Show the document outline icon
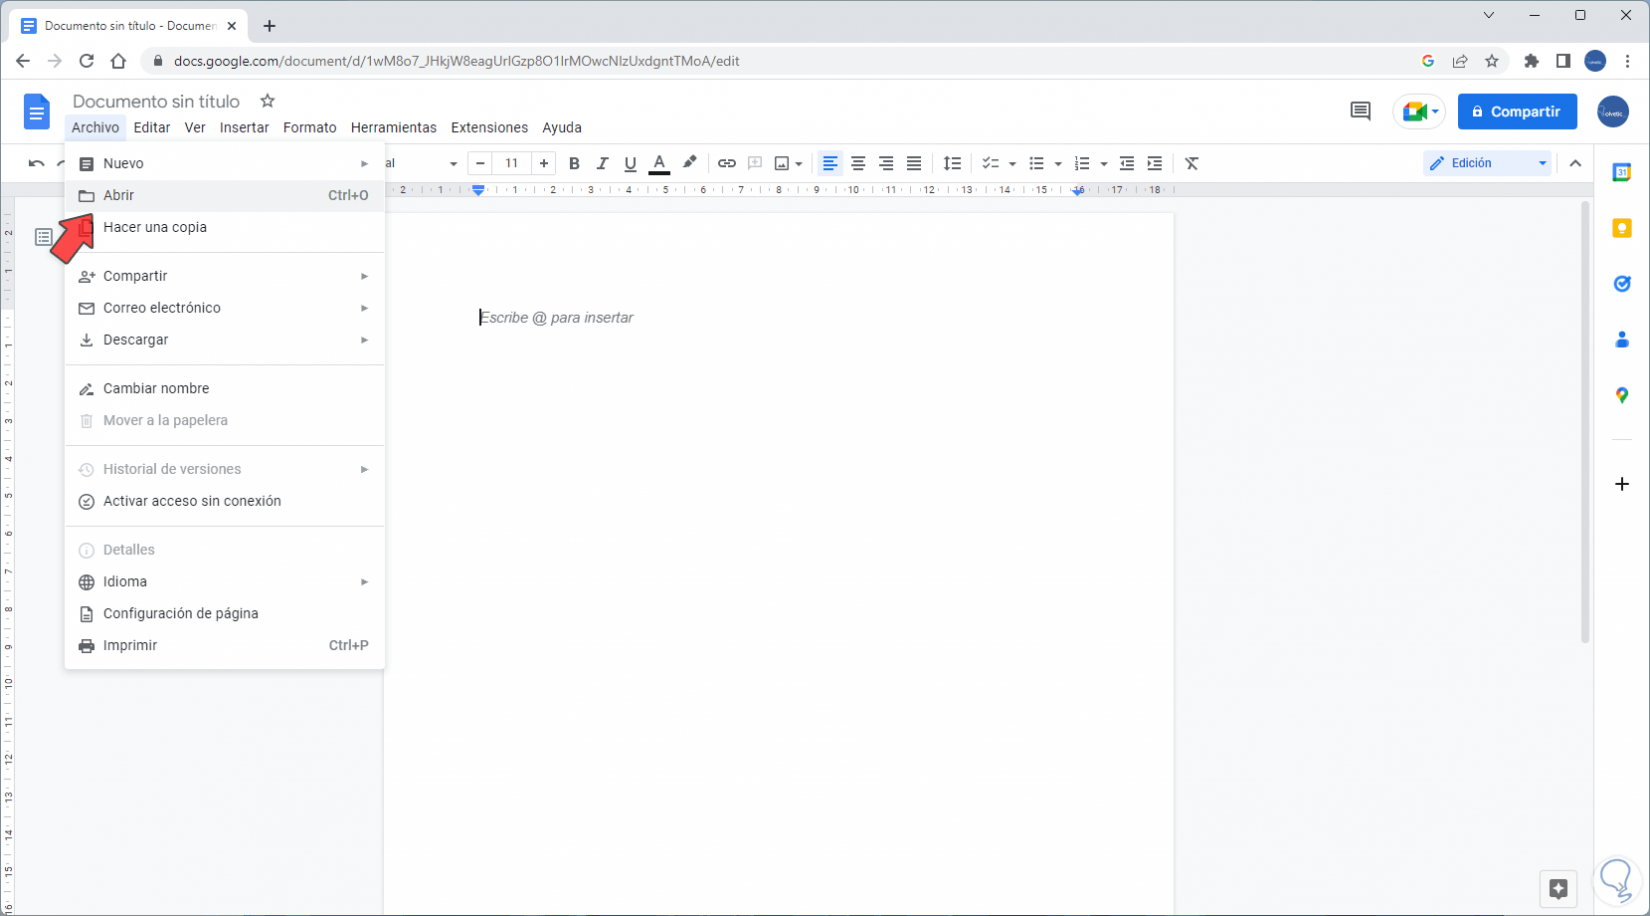Viewport: 1650px width, 916px height. coord(44,237)
